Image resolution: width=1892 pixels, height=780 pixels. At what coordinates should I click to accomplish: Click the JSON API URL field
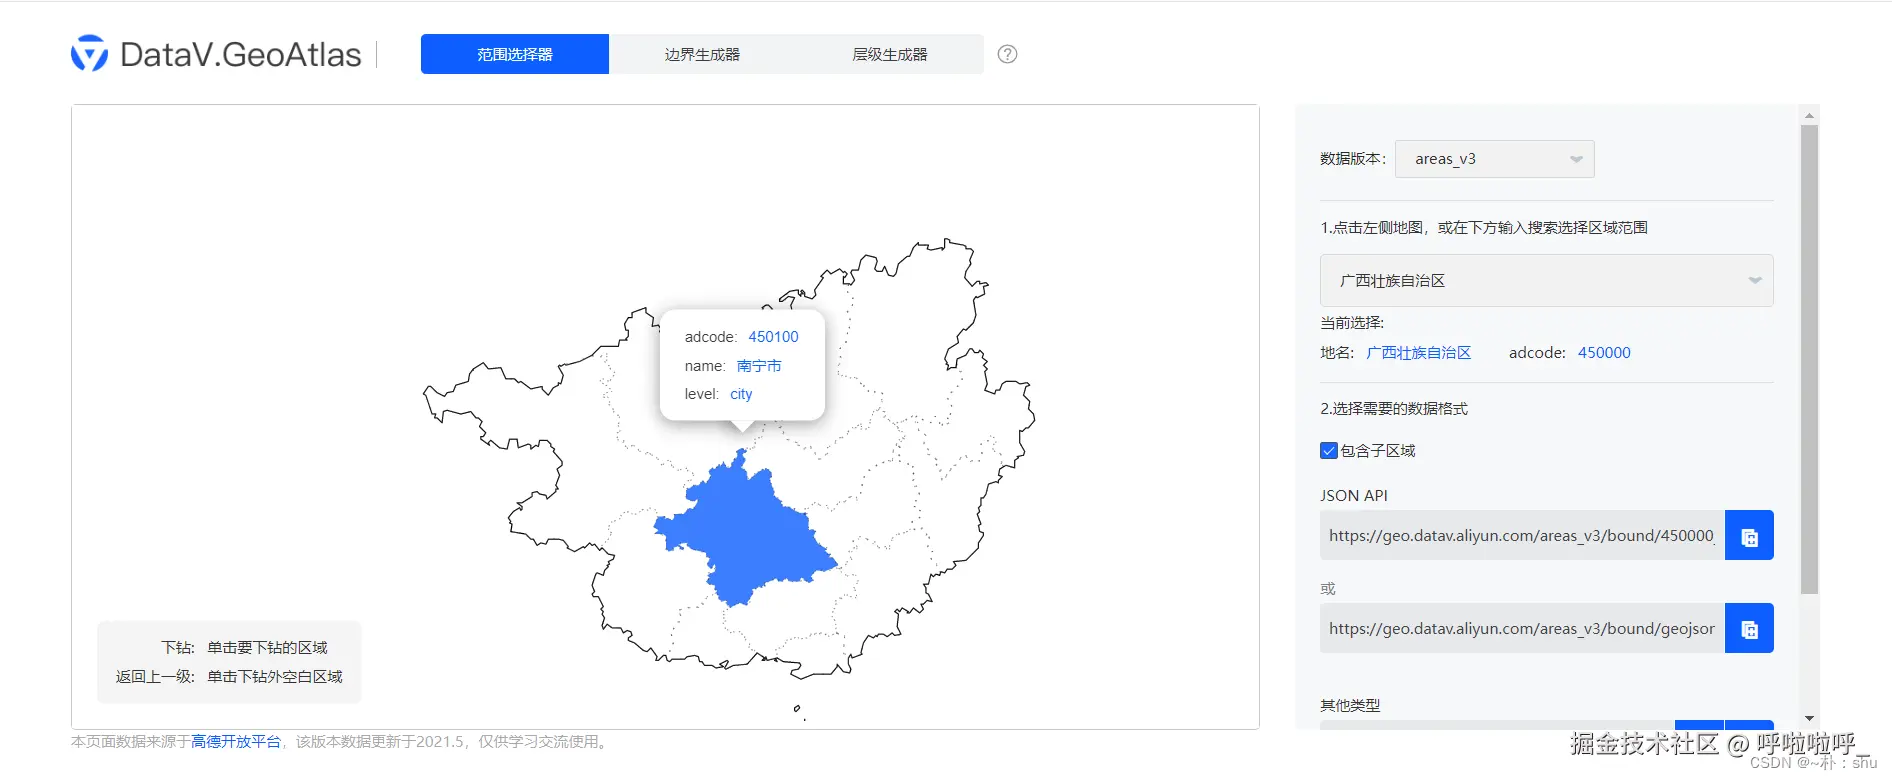[1522, 536]
